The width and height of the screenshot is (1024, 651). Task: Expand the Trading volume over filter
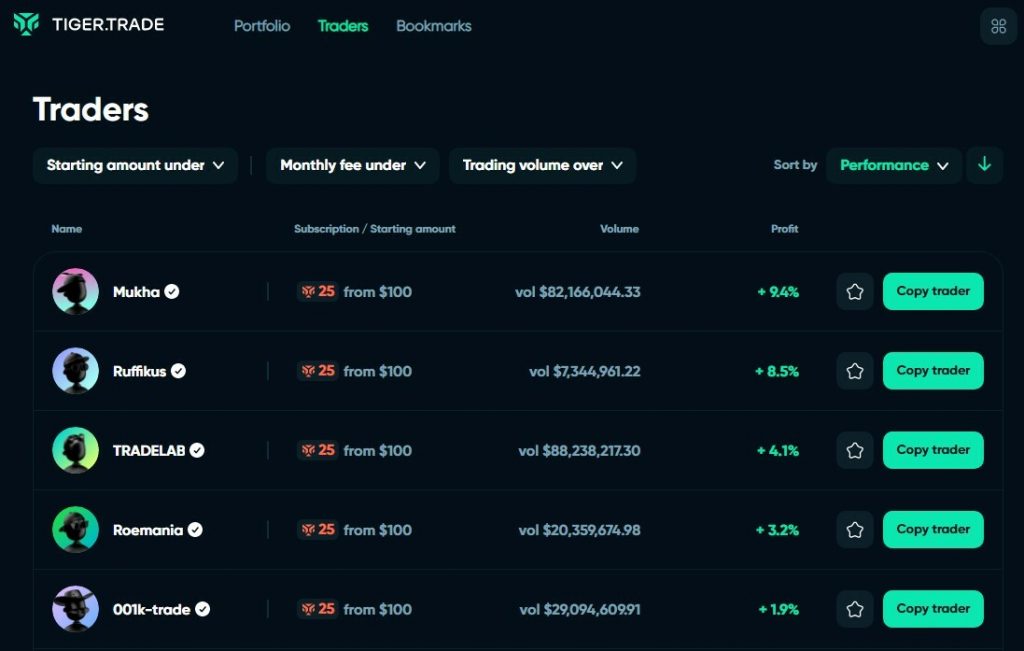542,166
